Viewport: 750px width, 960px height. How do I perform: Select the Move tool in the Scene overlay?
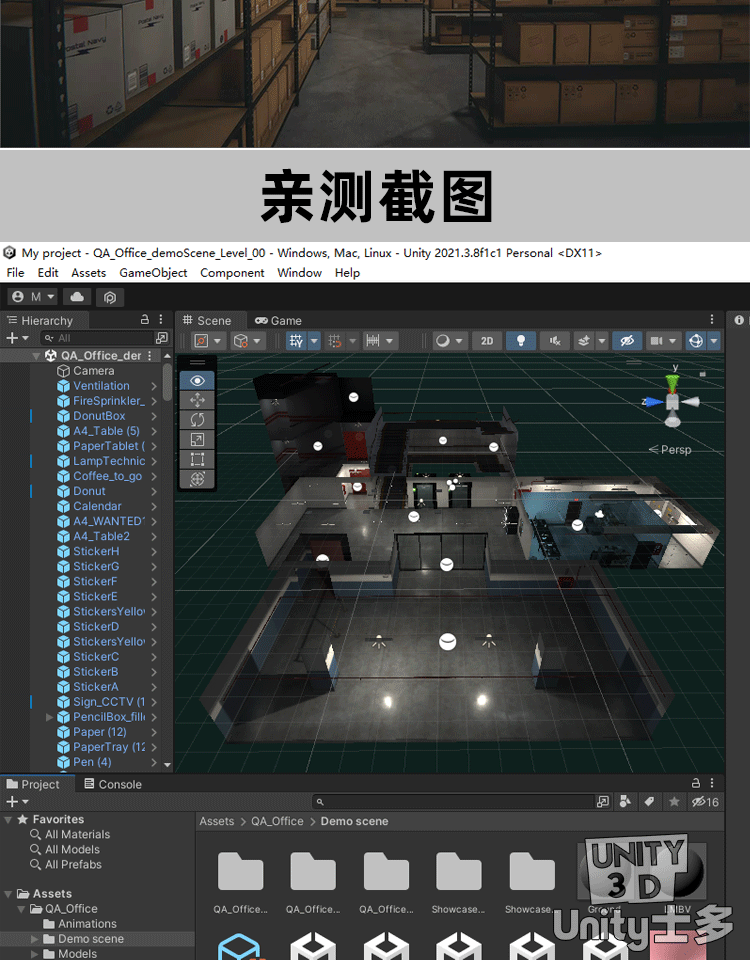click(197, 400)
